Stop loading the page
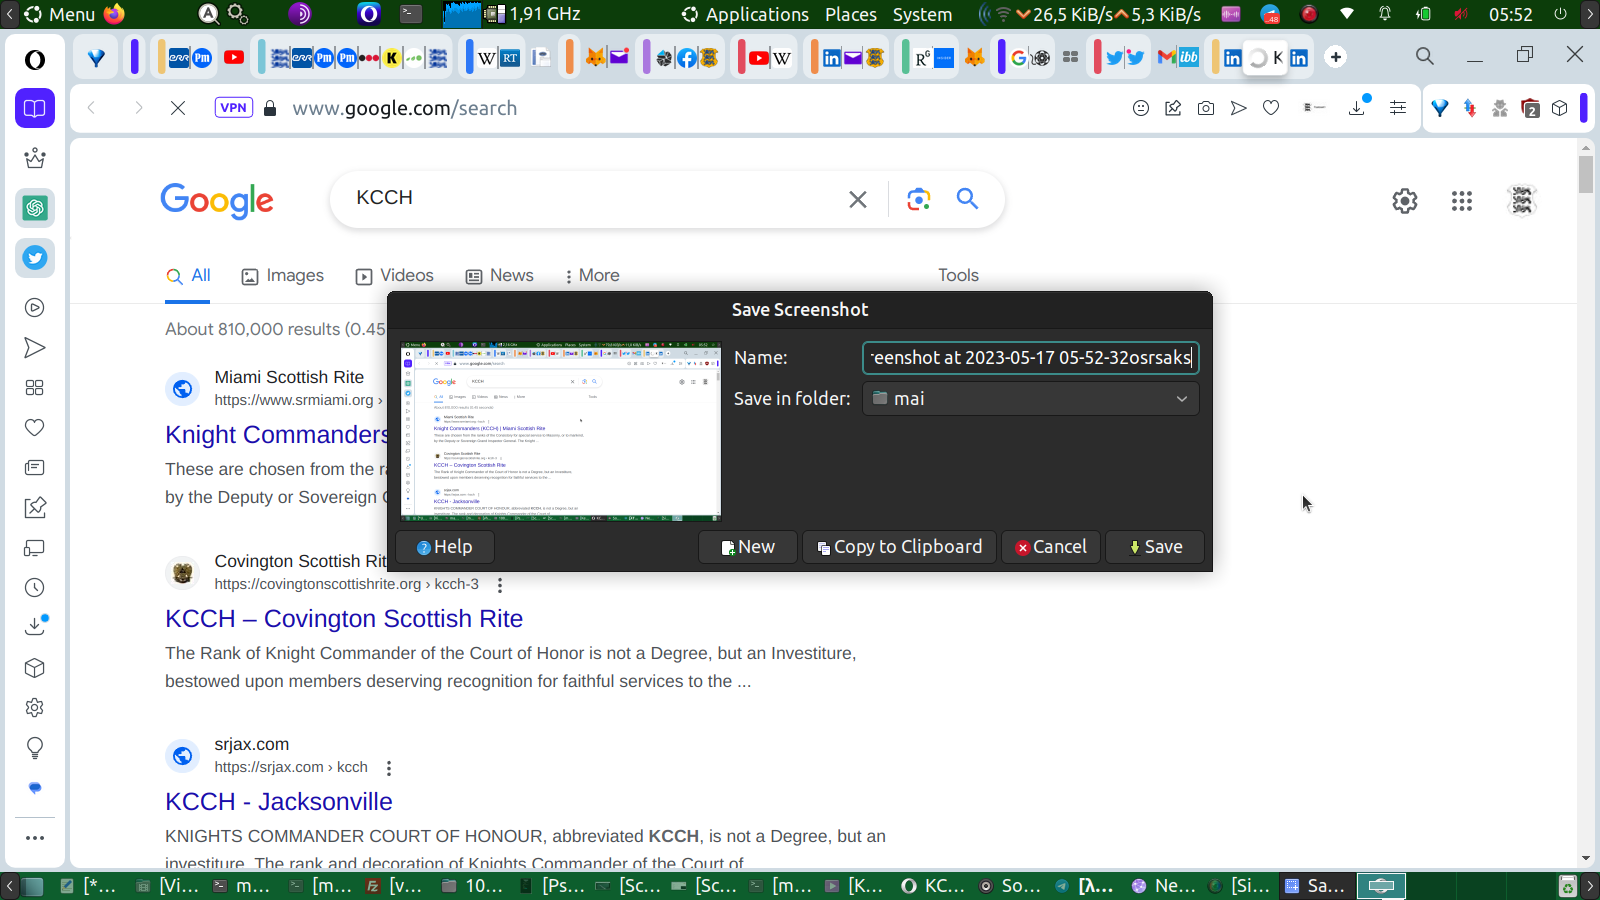This screenshot has height=900, width=1600. pos(178,108)
